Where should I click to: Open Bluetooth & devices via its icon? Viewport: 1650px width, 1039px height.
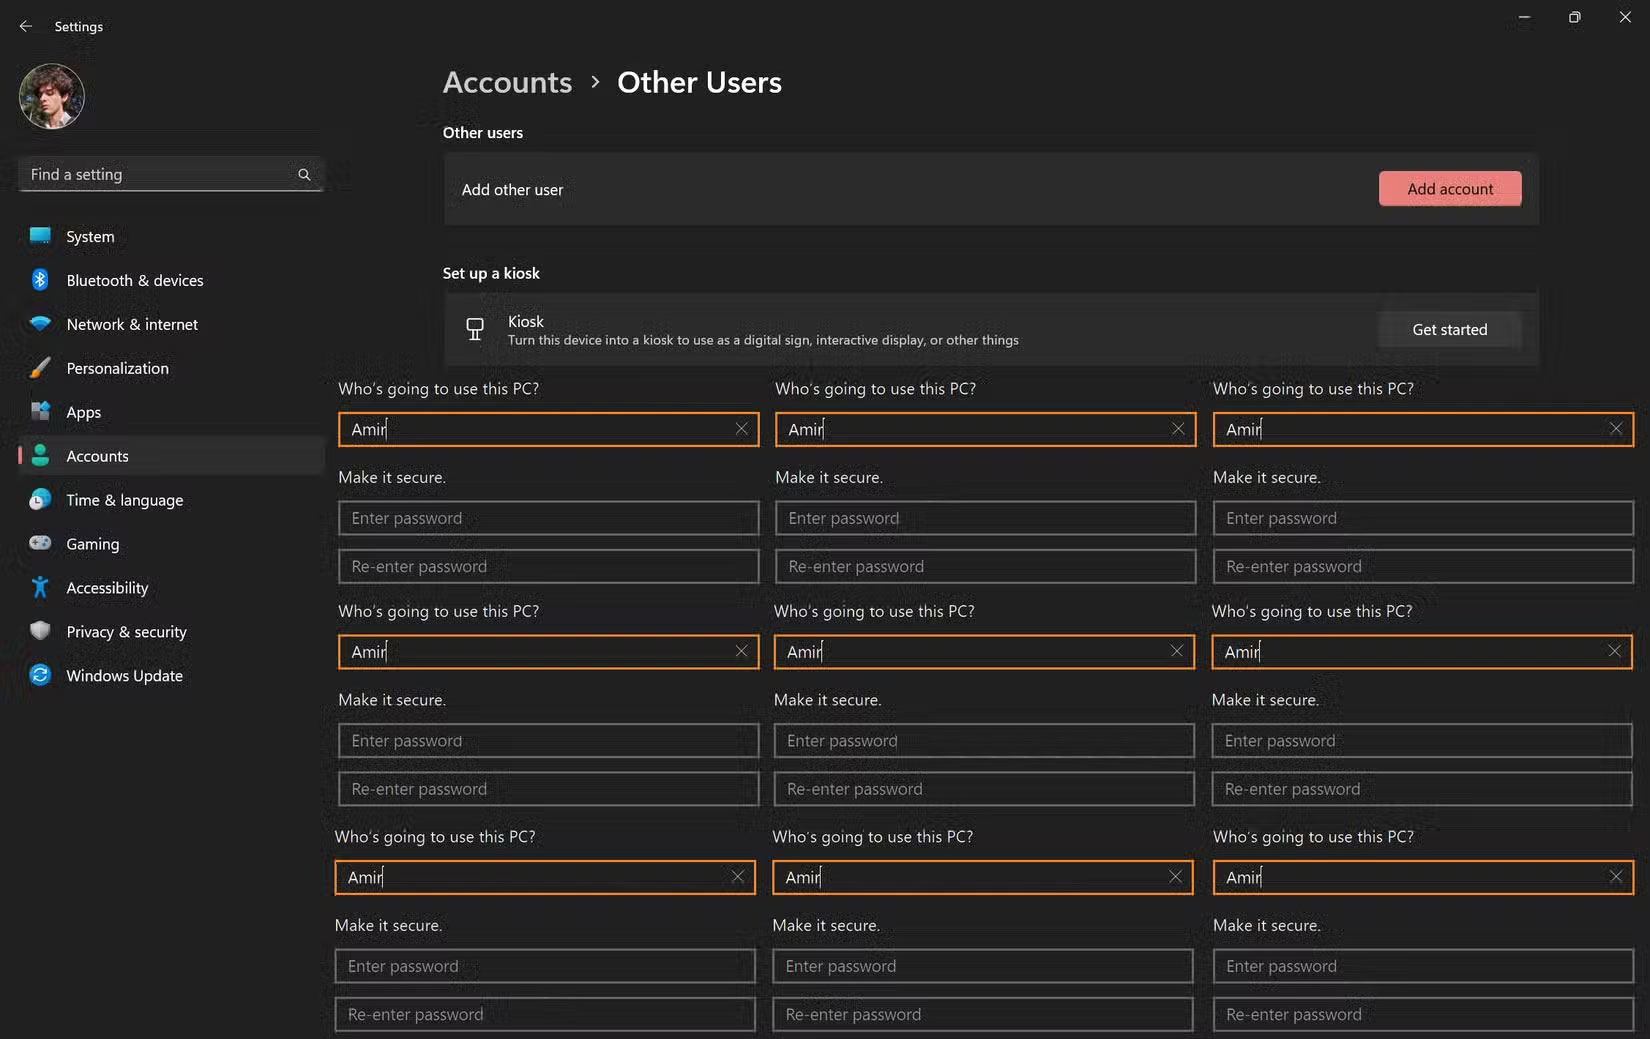40,280
